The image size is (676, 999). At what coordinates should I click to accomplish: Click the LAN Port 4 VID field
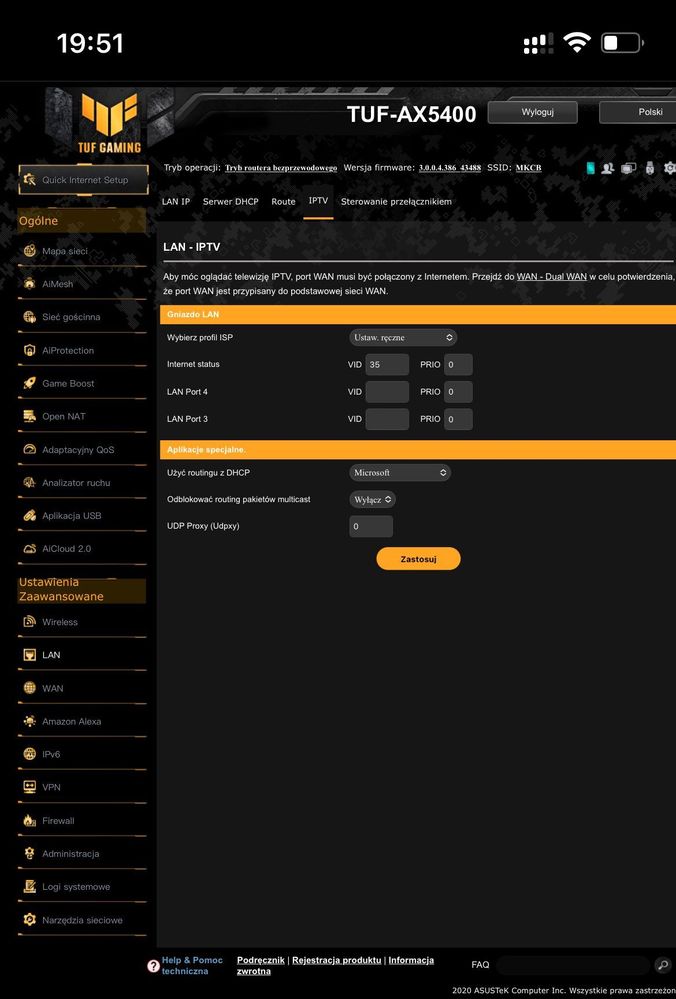pyautogui.click(x=387, y=392)
